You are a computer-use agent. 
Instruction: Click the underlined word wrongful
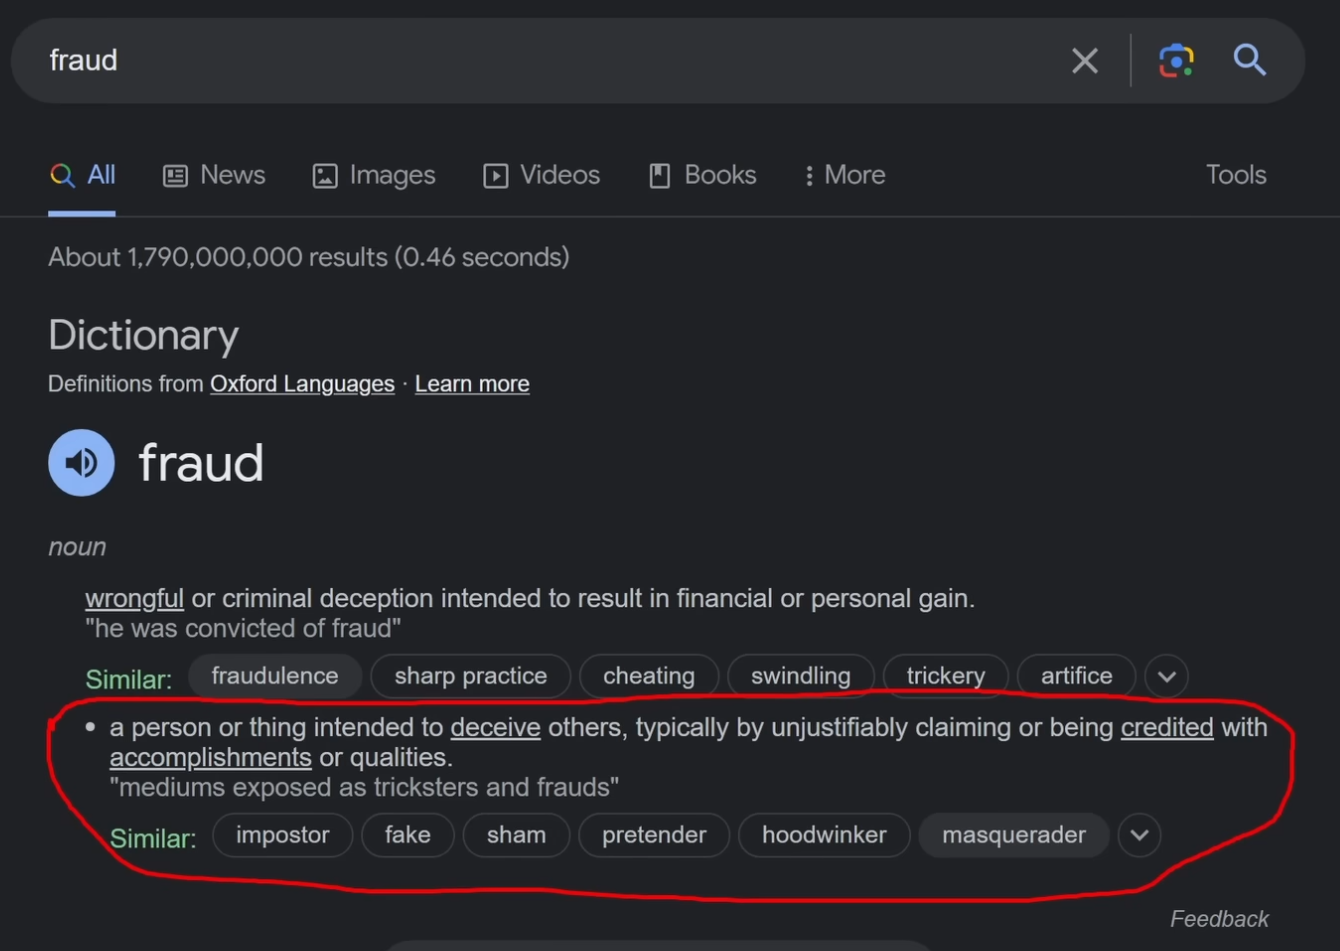click(x=134, y=599)
